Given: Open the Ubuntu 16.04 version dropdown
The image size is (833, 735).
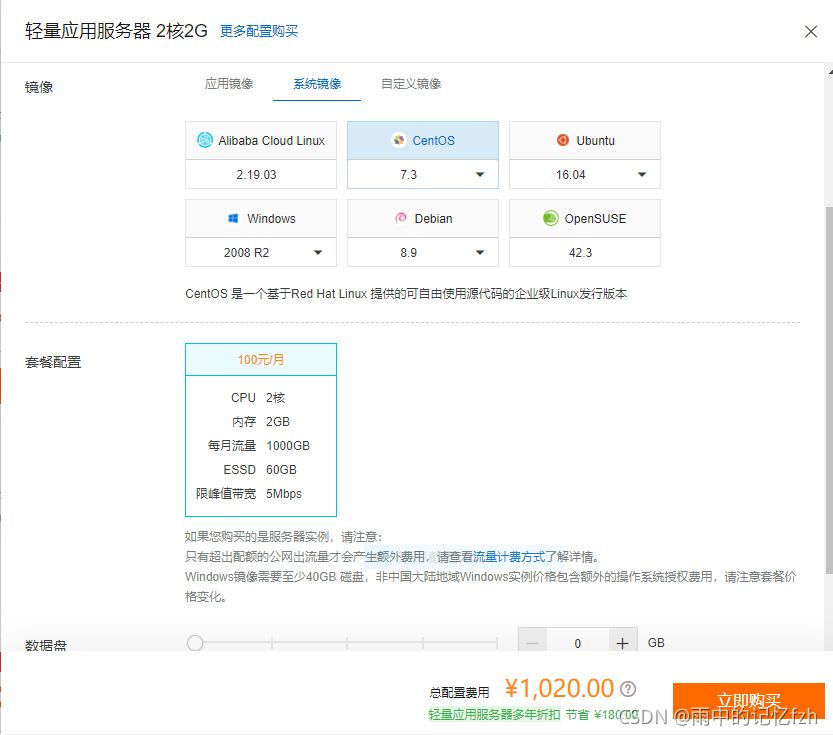Looking at the screenshot, I should (x=585, y=174).
